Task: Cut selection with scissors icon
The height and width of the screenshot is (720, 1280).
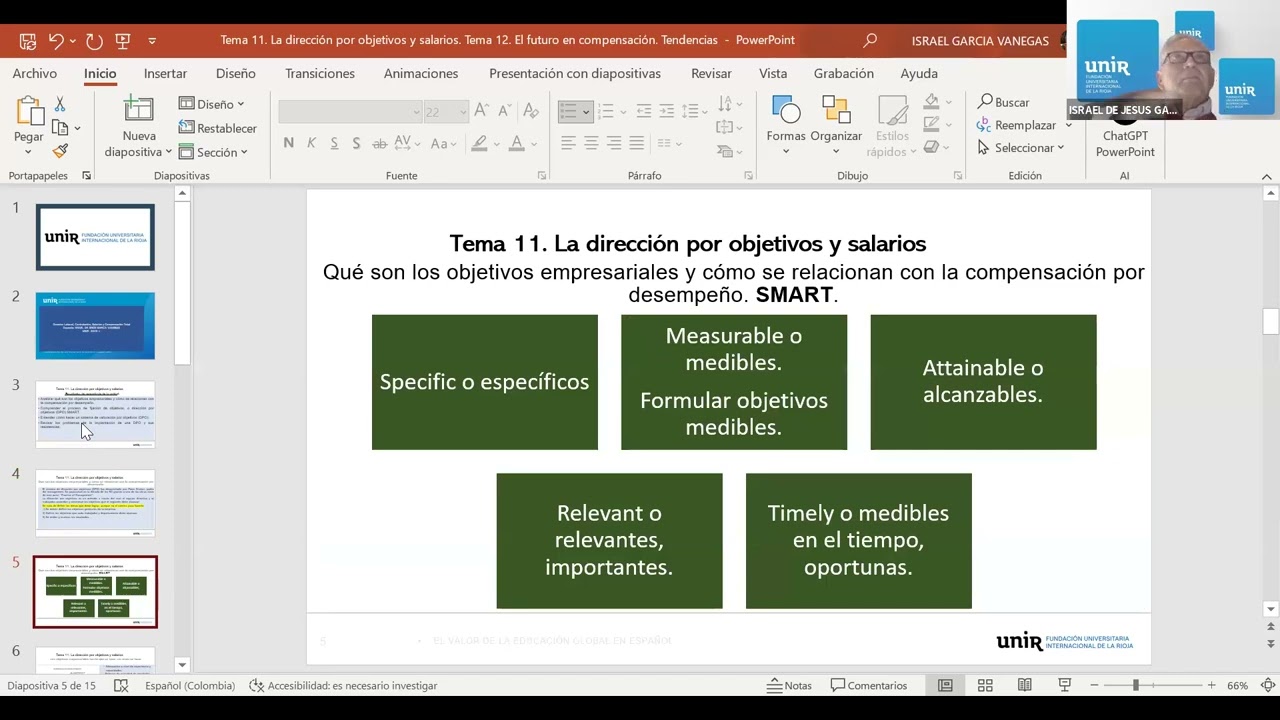Action: (x=60, y=104)
